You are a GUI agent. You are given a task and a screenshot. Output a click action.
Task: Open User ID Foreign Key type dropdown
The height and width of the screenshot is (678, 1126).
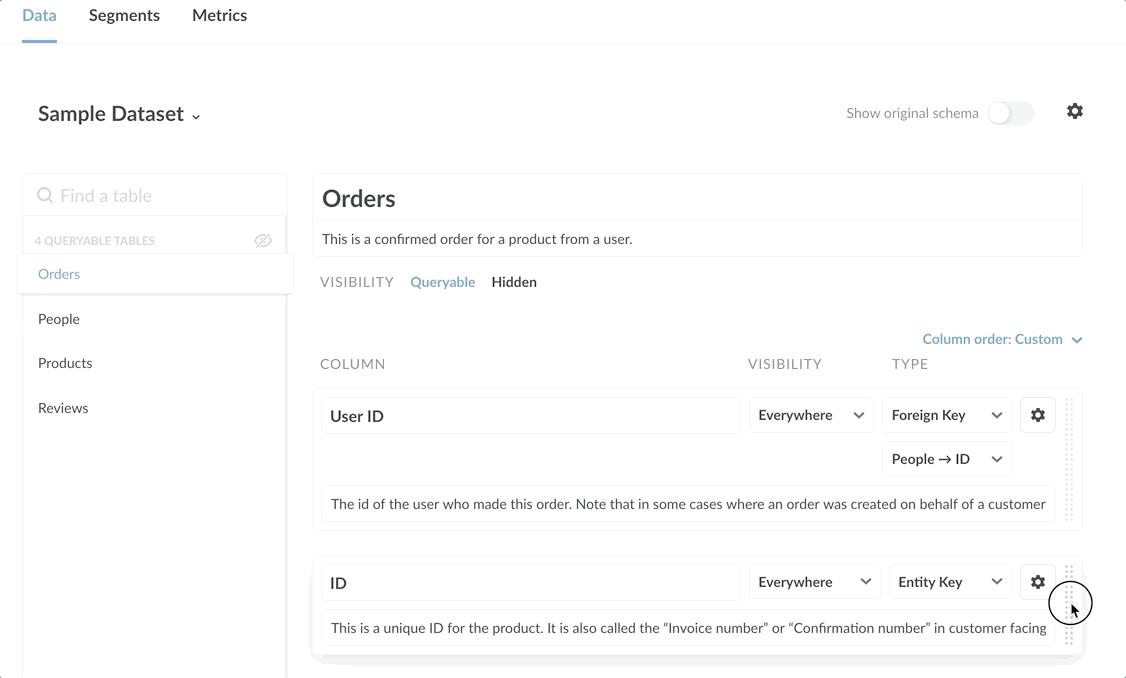(946, 415)
